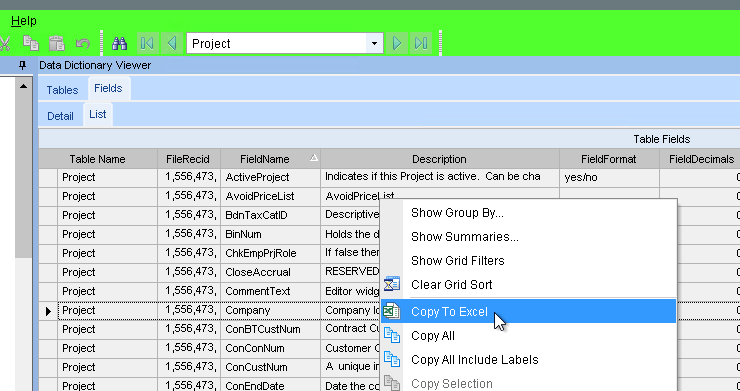Select the ActiveProject field name cell
This screenshot has width=740, height=391.
coord(270,178)
